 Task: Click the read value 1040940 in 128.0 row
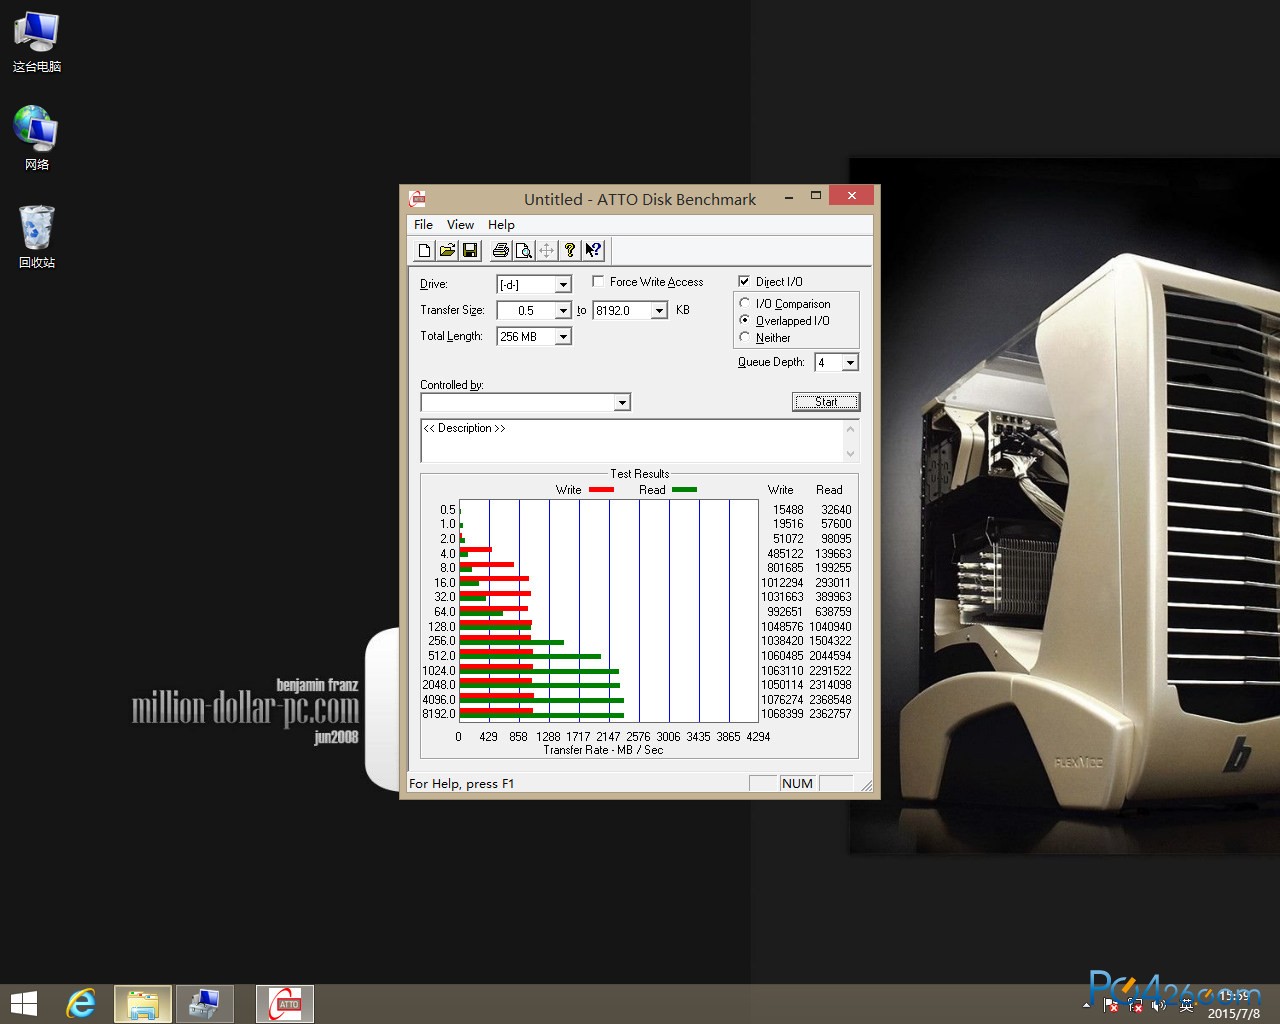click(x=831, y=627)
